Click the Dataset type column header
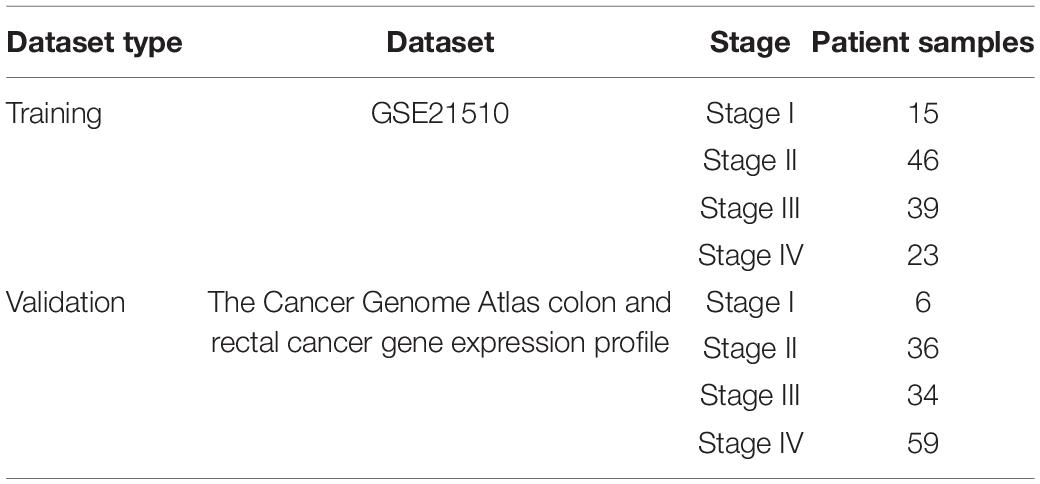 pyautogui.click(x=94, y=43)
